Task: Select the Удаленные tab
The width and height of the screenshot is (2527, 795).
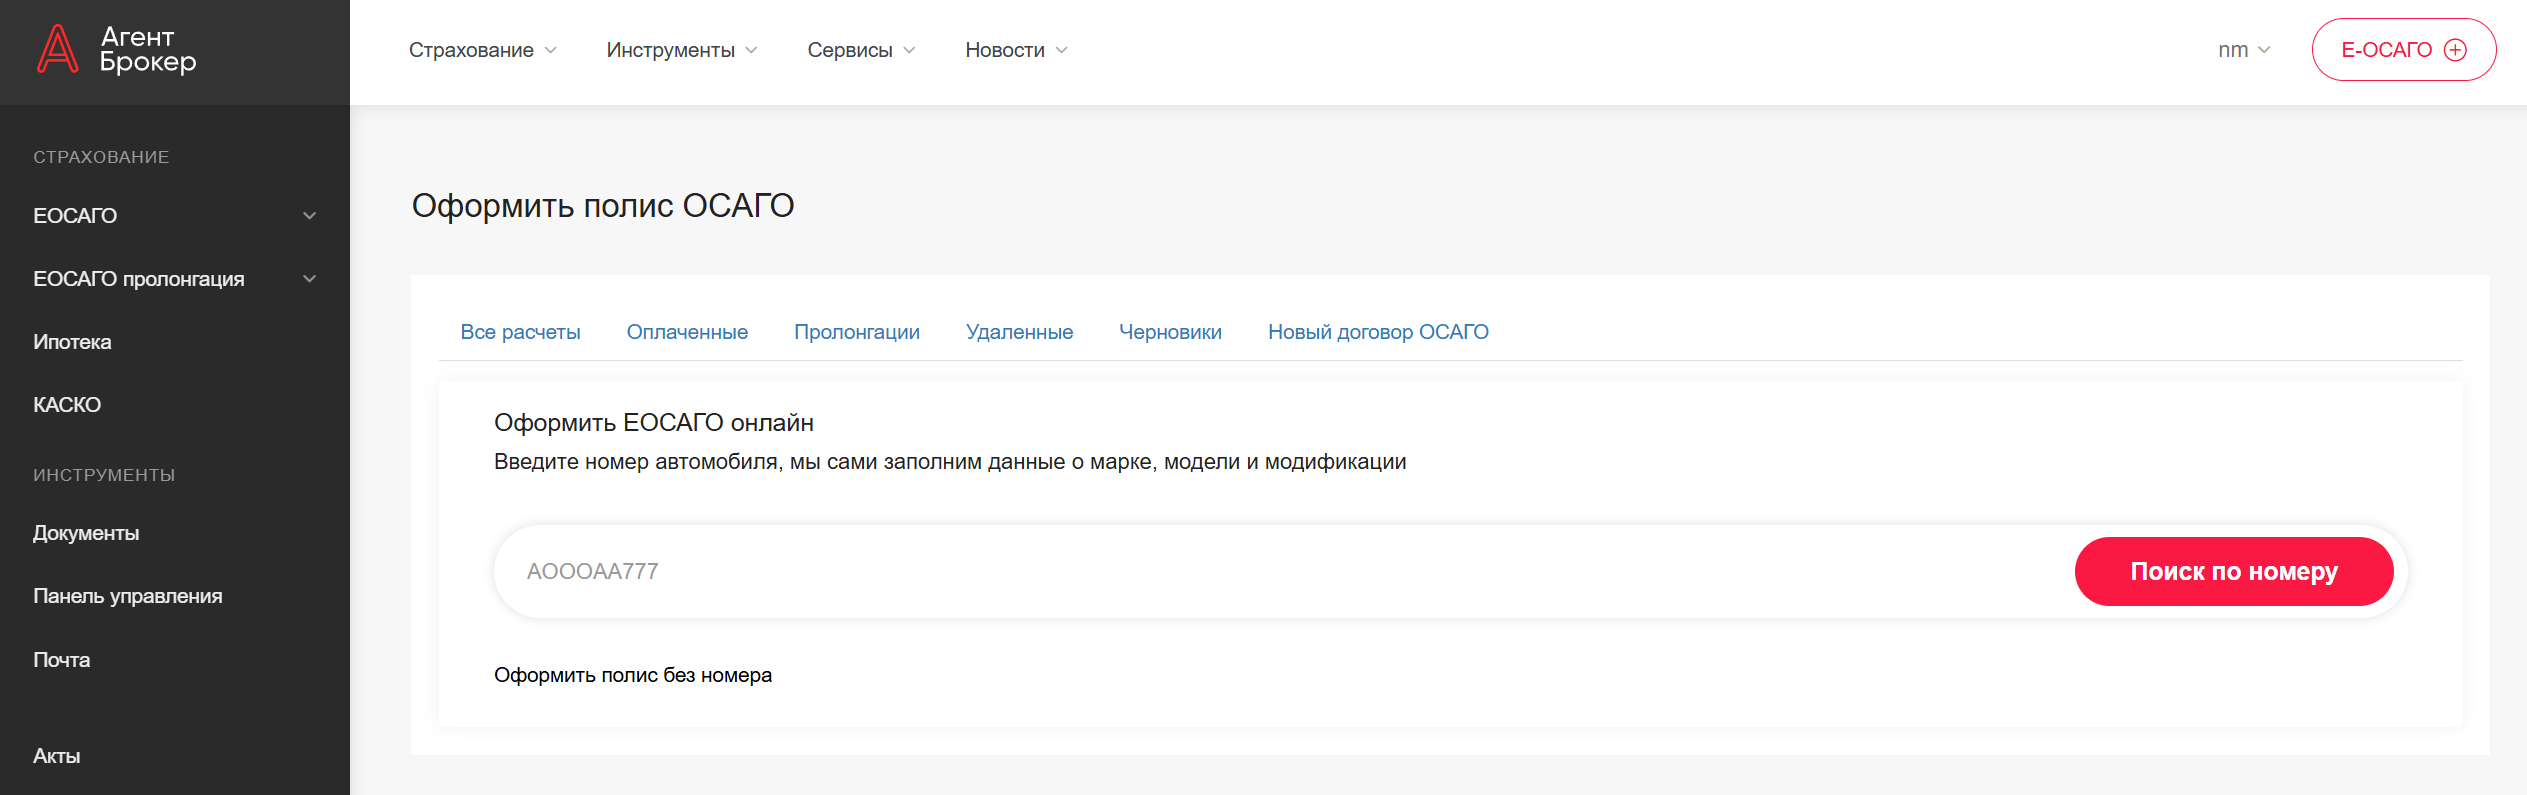Action: click(1019, 332)
